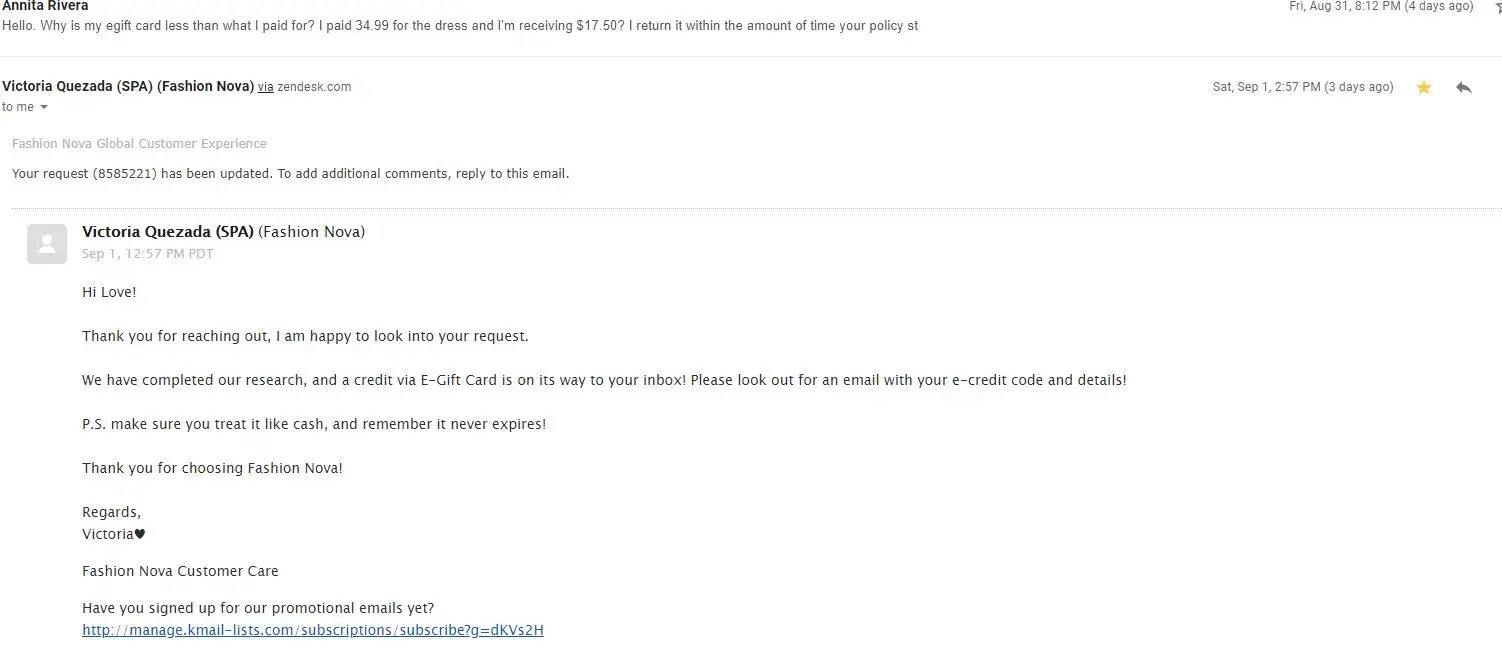The width and height of the screenshot is (1502, 650).
Task: Click the "Hi Love!" greeting line
Action: tap(109, 292)
